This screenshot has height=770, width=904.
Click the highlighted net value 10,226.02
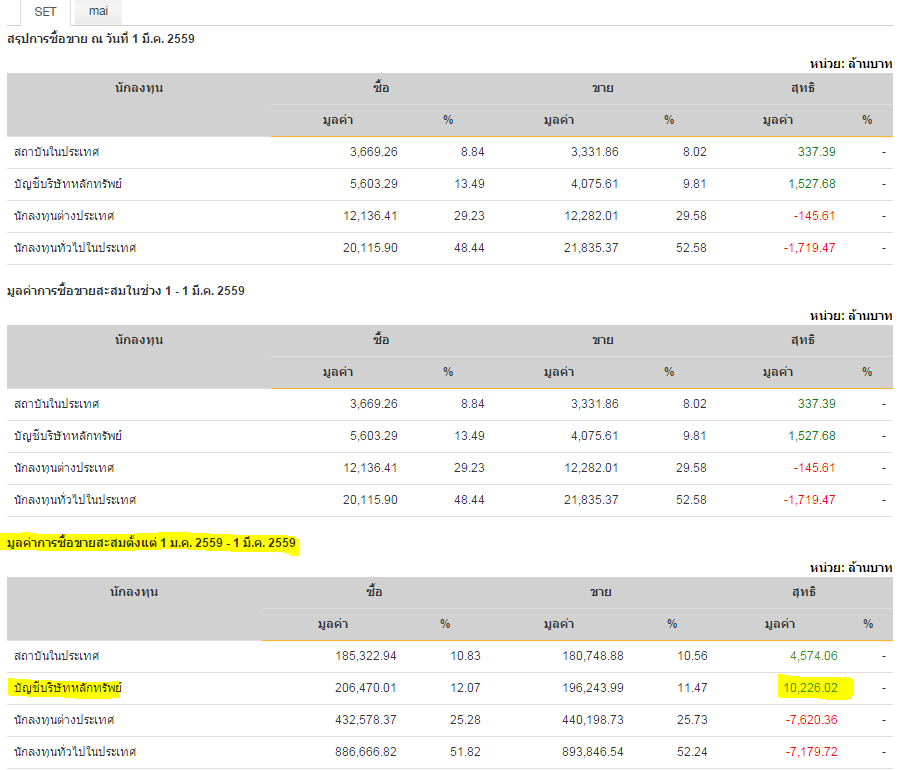tap(810, 688)
